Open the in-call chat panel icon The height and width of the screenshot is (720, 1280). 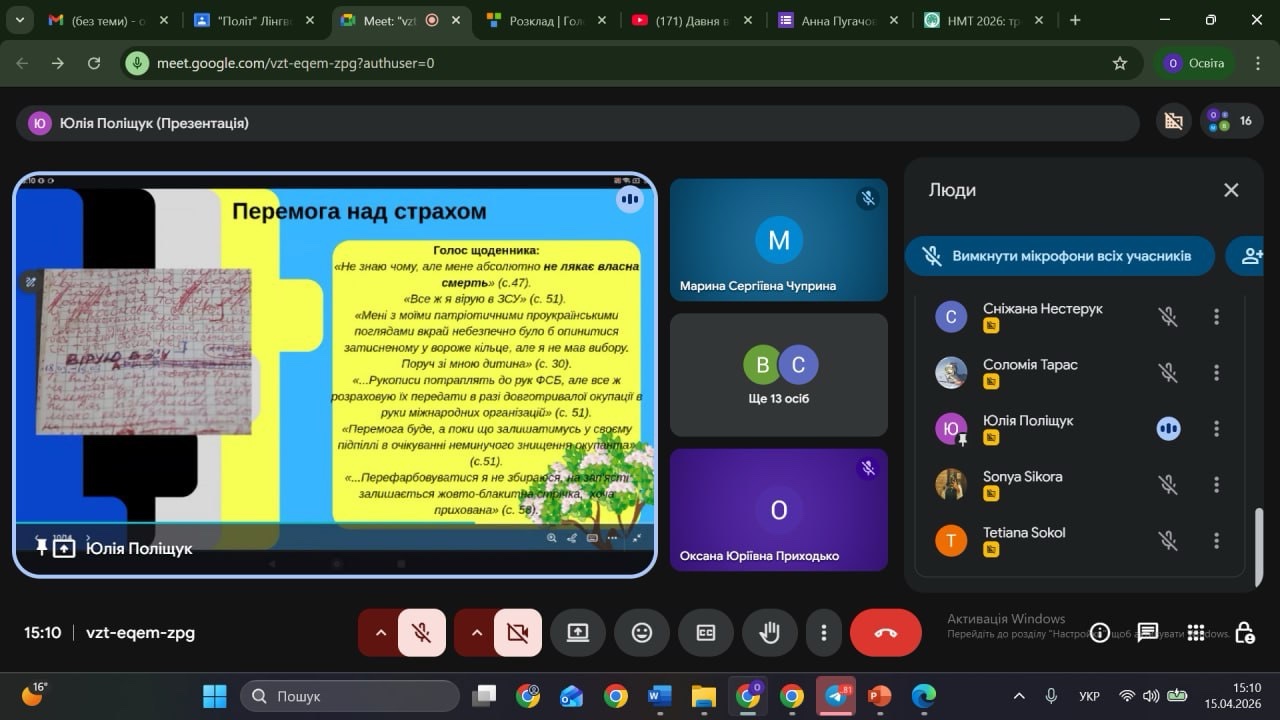[1147, 632]
